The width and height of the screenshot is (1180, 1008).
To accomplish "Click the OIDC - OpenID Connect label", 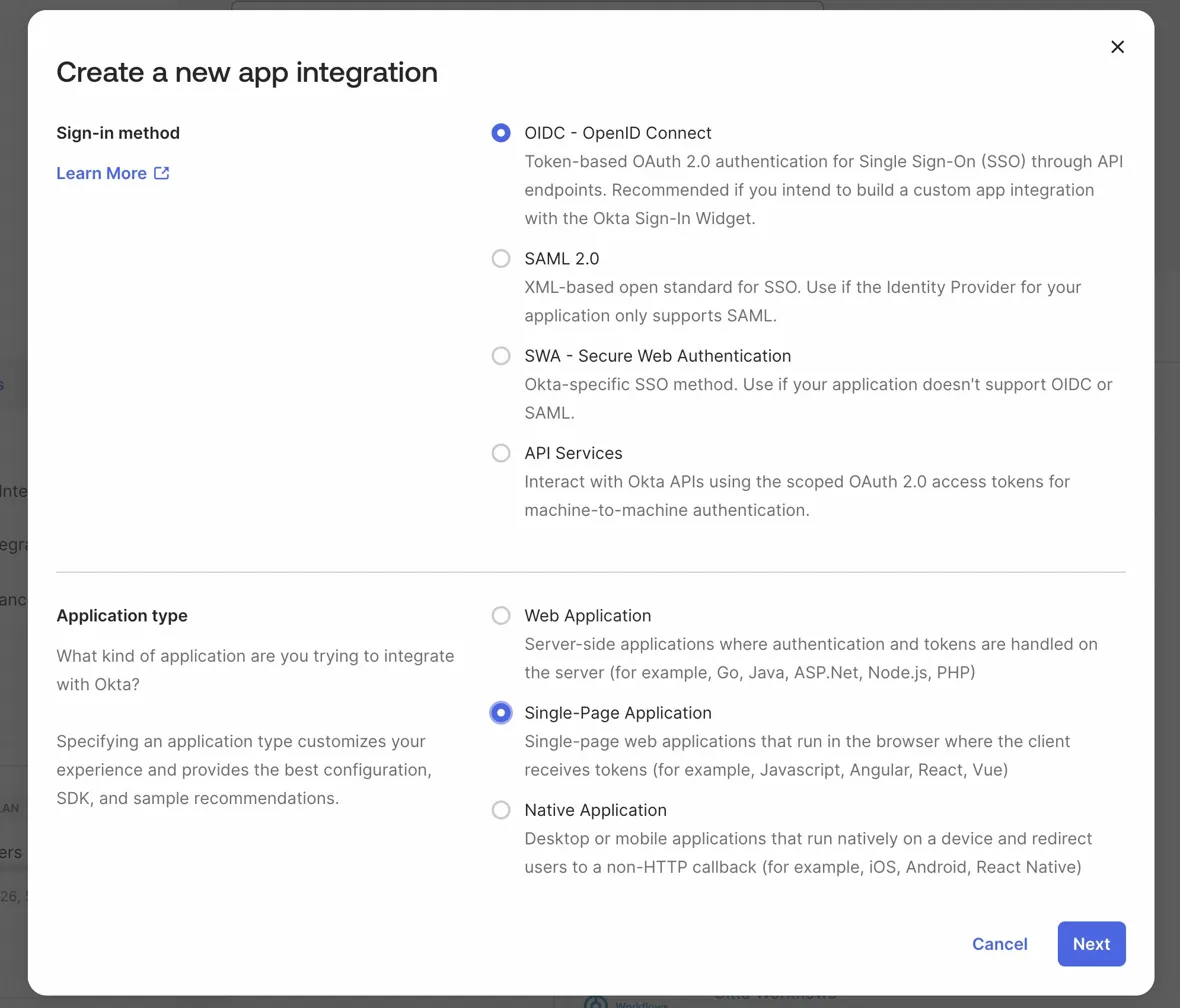I will (x=618, y=133).
